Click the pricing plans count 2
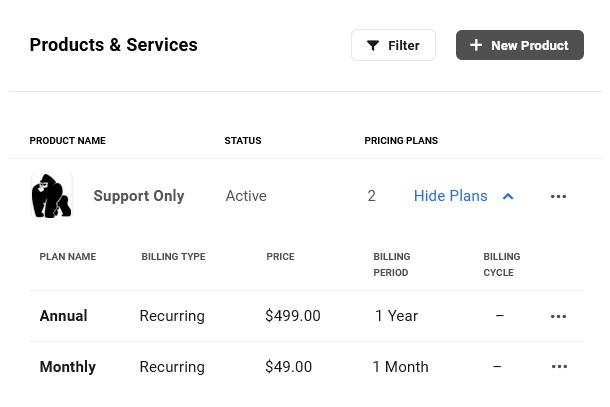The image size is (610, 407). coord(372,196)
